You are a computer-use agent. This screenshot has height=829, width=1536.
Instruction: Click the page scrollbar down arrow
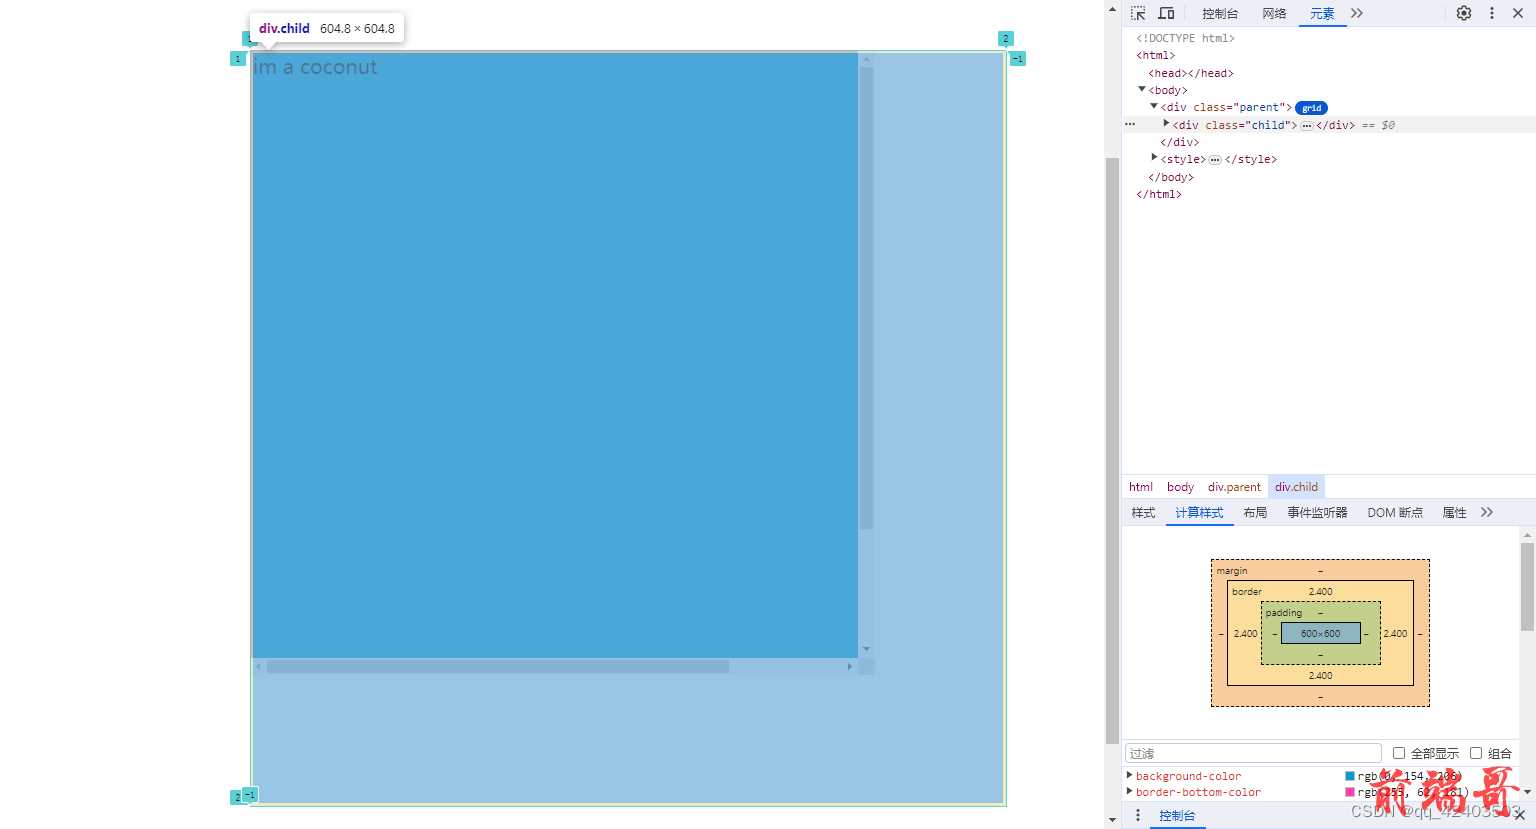(x=1112, y=820)
